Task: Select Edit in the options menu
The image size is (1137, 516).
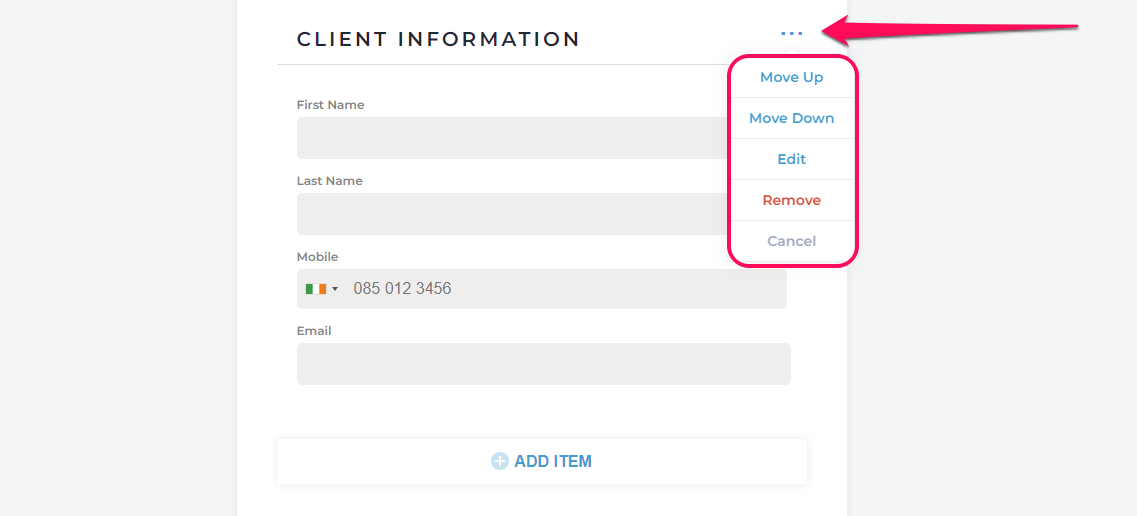Action: (791, 159)
